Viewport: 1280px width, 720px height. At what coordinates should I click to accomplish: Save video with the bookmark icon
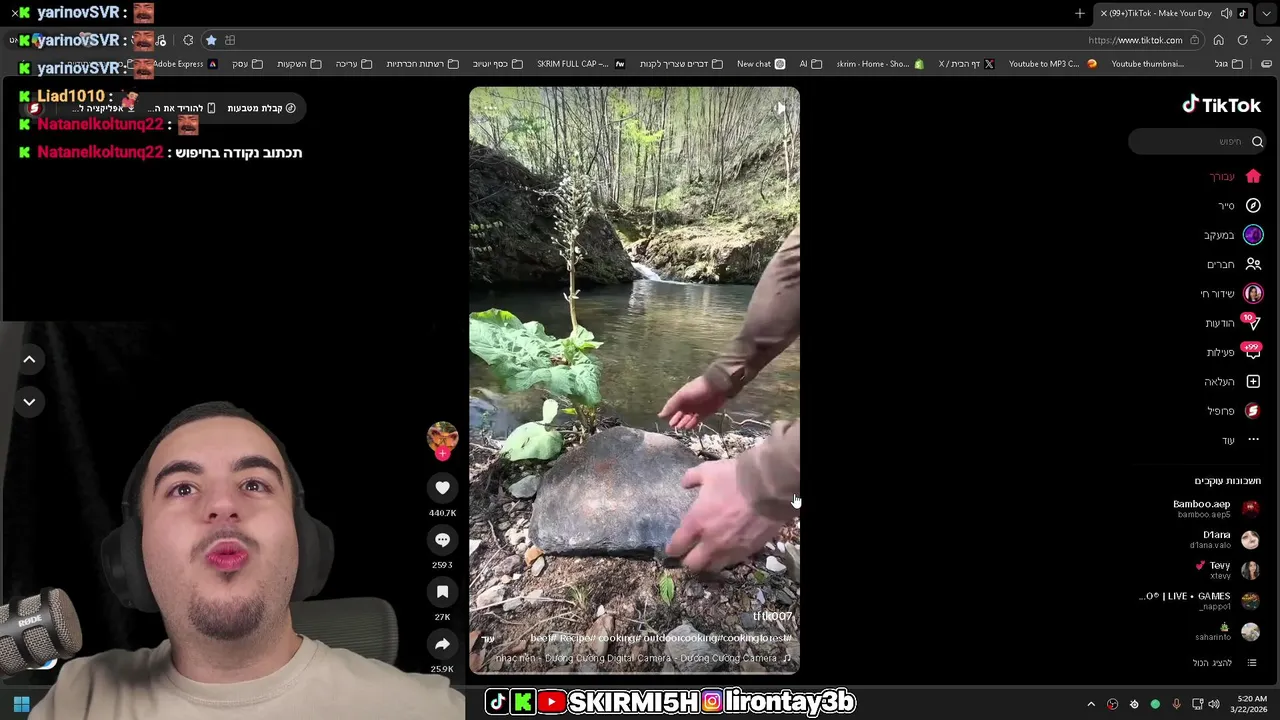point(442,592)
